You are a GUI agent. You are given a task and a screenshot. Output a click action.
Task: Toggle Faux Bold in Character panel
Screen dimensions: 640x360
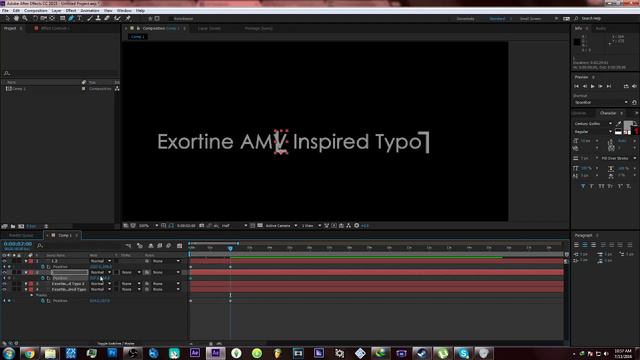[x=583, y=186]
